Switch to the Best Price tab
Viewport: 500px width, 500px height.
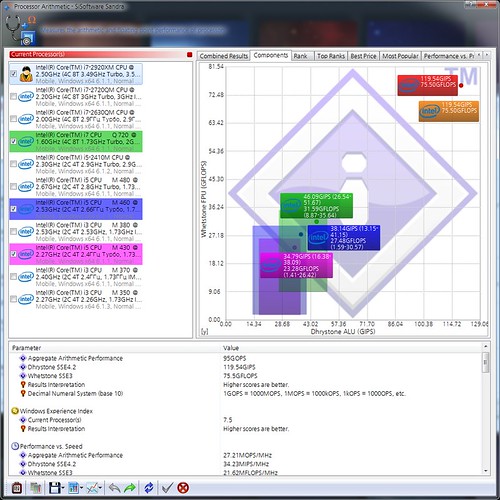[x=363, y=56]
